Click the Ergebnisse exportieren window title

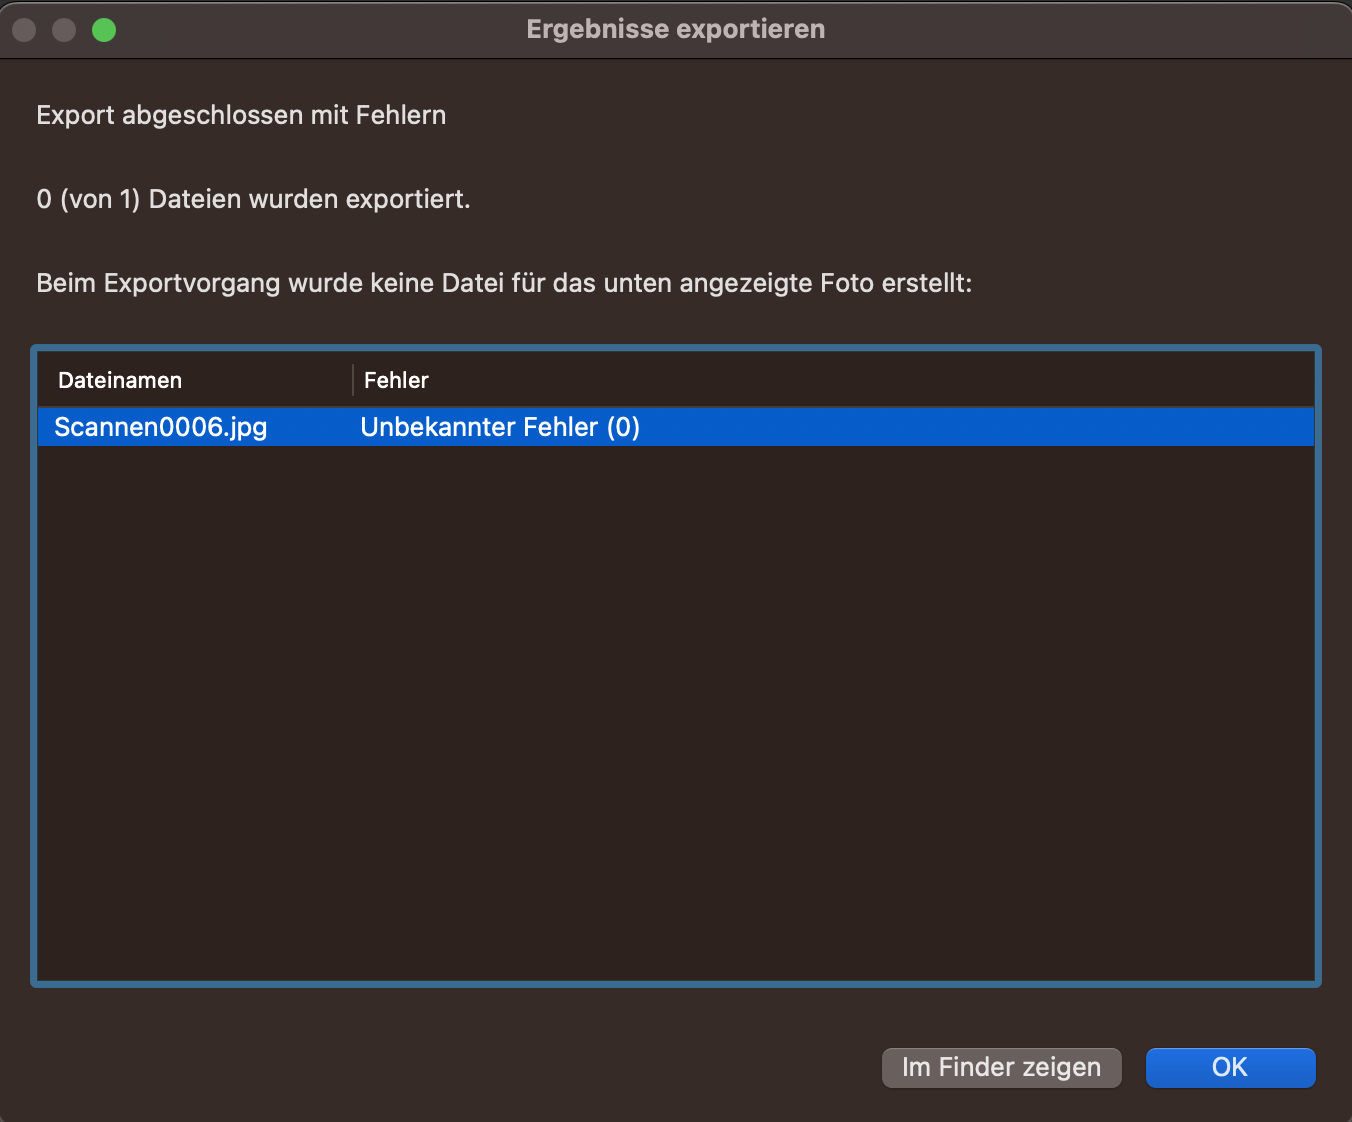click(x=676, y=30)
